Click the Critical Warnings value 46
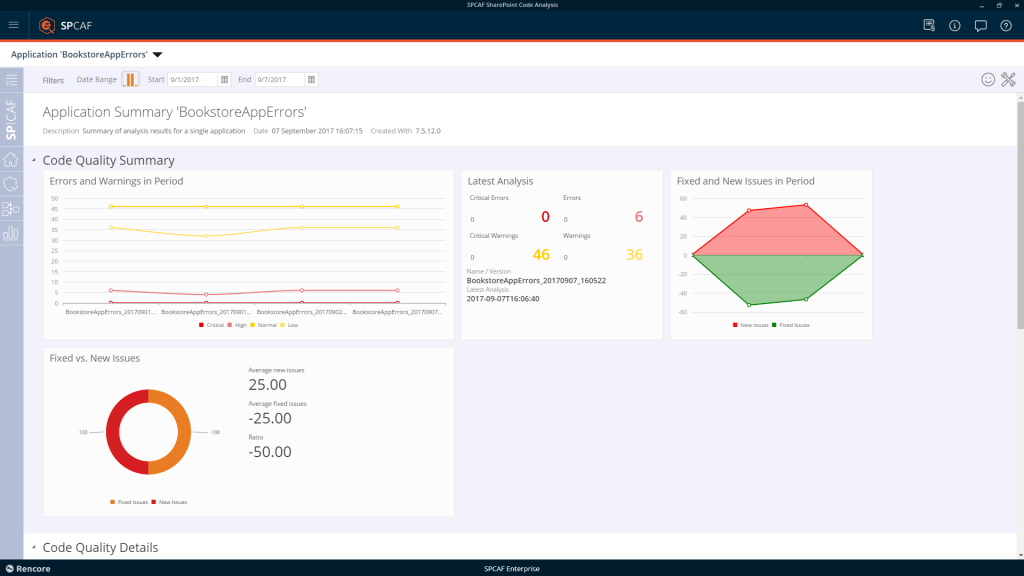 point(541,255)
